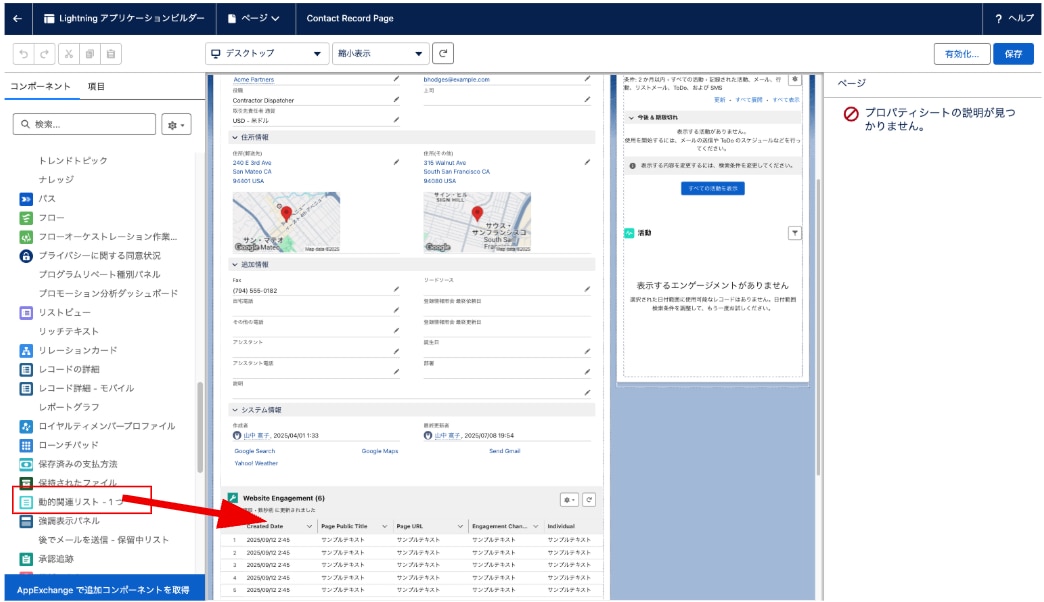
Task: Refresh the Website Engagement related list
Action: [x=589, y=500]
